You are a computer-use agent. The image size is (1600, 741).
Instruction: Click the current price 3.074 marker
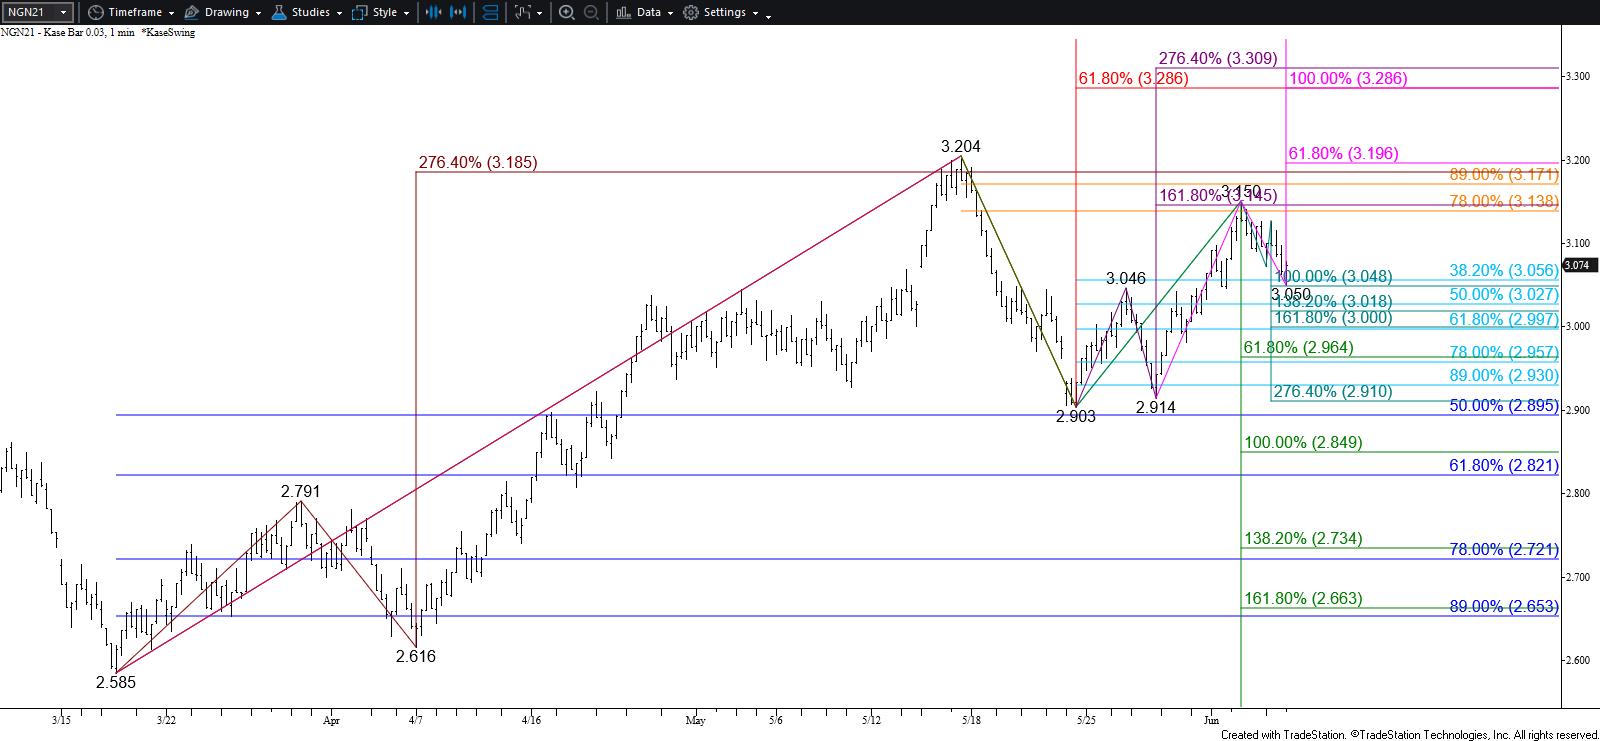[x=1576, y=265]
